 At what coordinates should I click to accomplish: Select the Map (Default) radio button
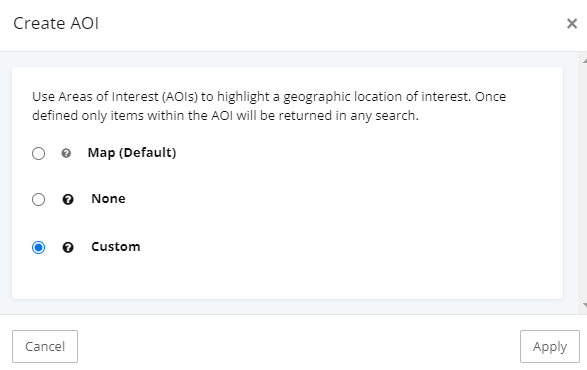pos(38,153)
